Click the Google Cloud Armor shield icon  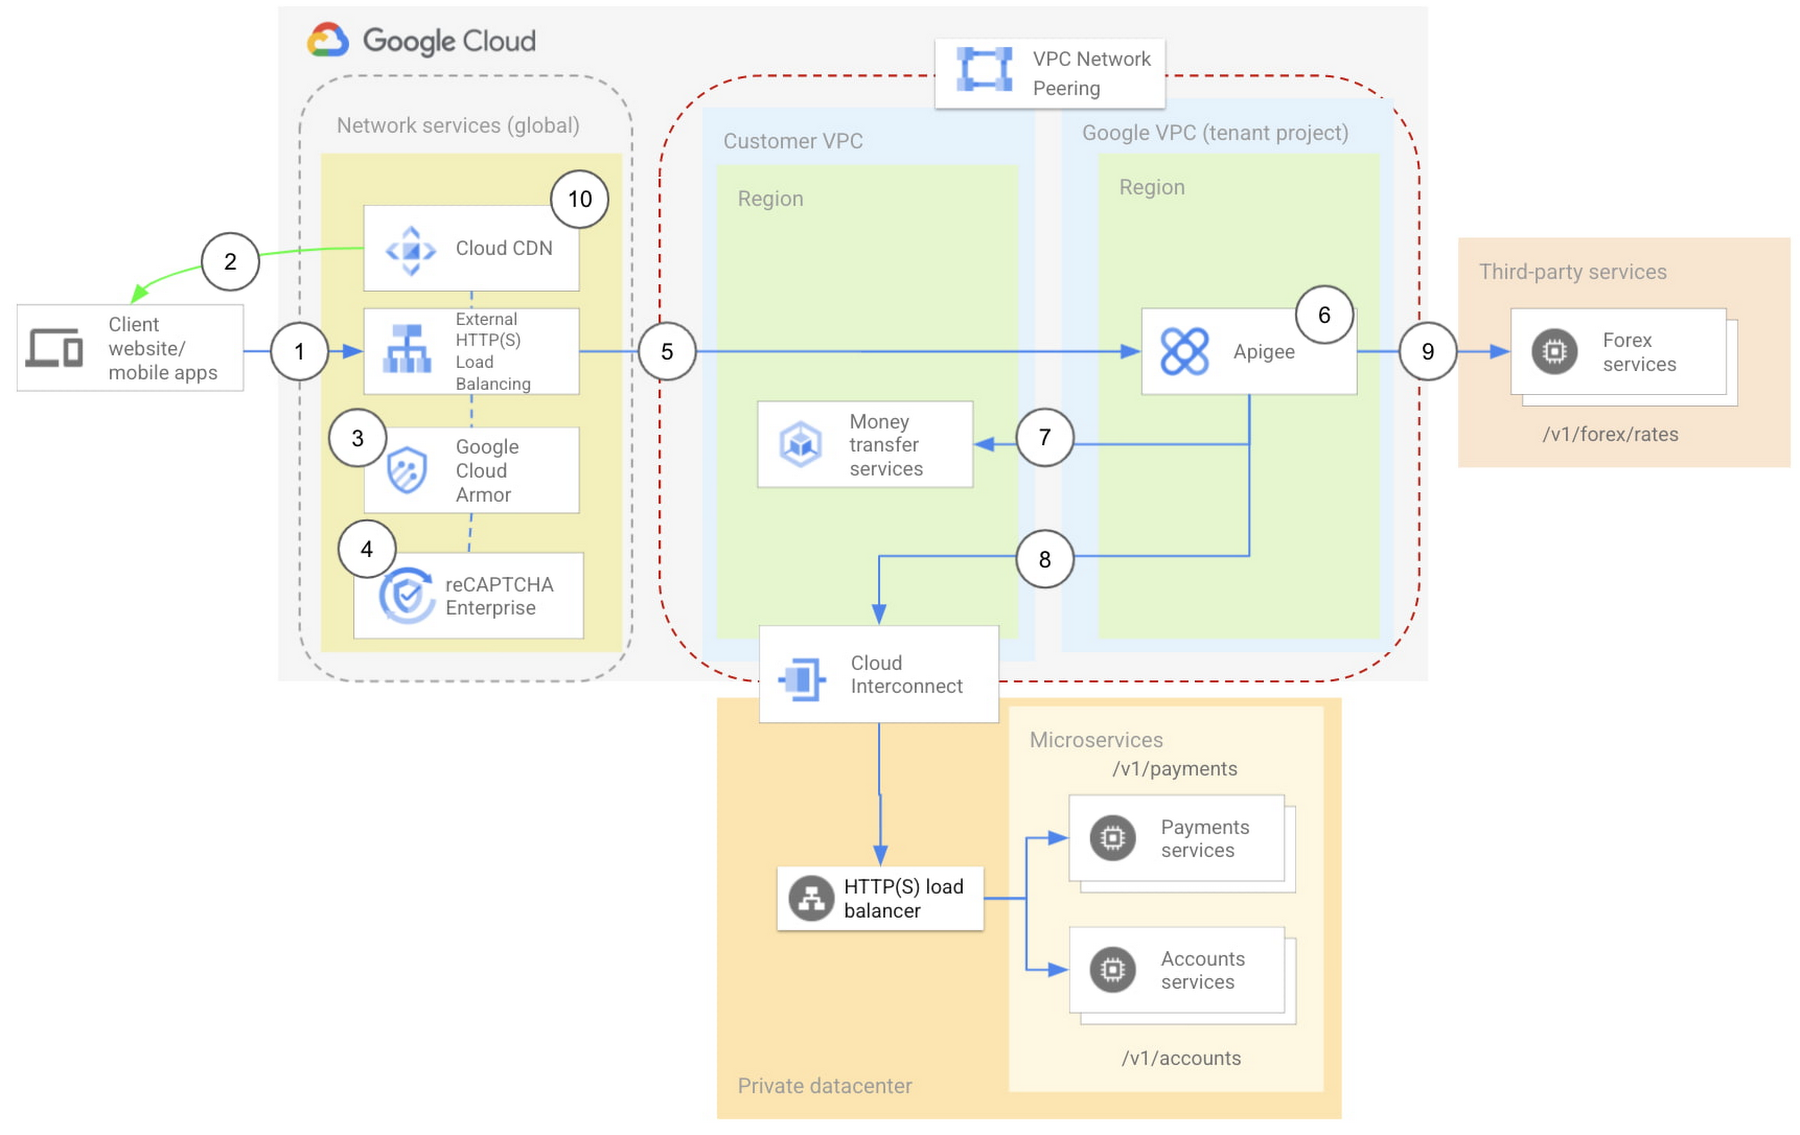(407, 470)
